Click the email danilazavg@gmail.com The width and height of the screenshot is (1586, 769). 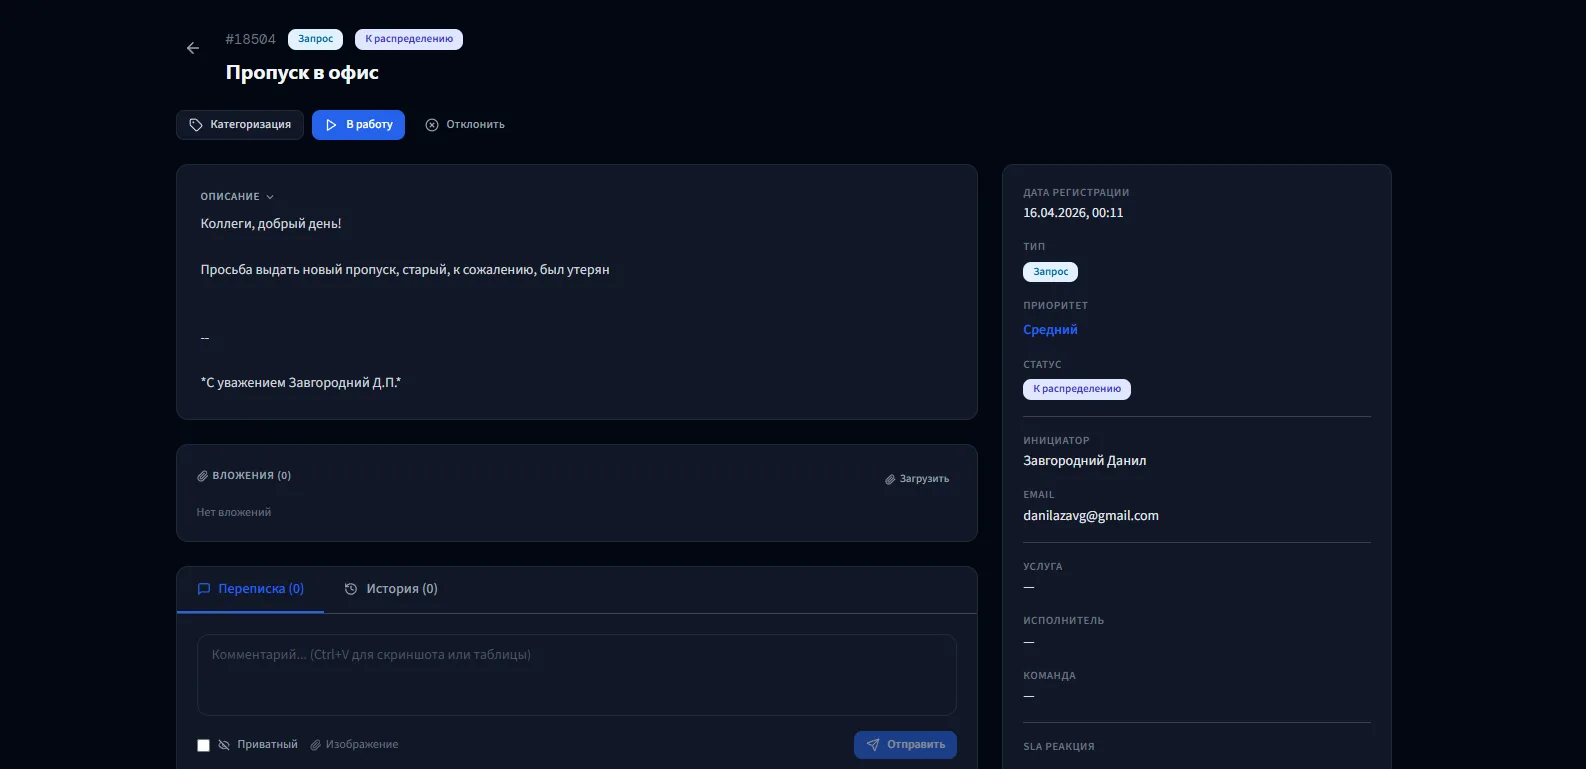pyautogui.click(x=1090, y=516)
